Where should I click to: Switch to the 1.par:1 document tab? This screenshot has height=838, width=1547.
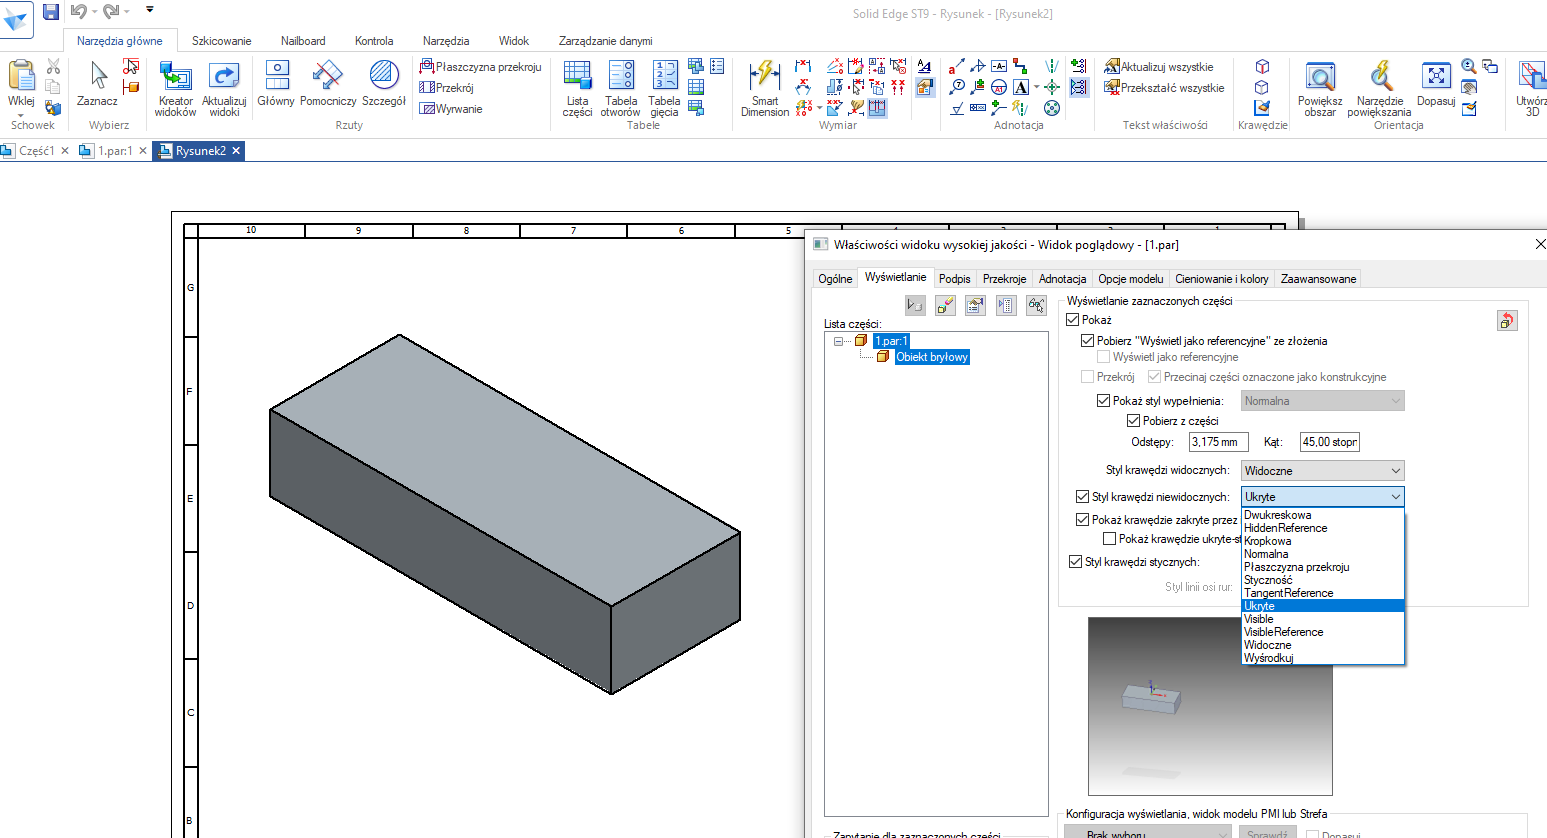(115, 151)
